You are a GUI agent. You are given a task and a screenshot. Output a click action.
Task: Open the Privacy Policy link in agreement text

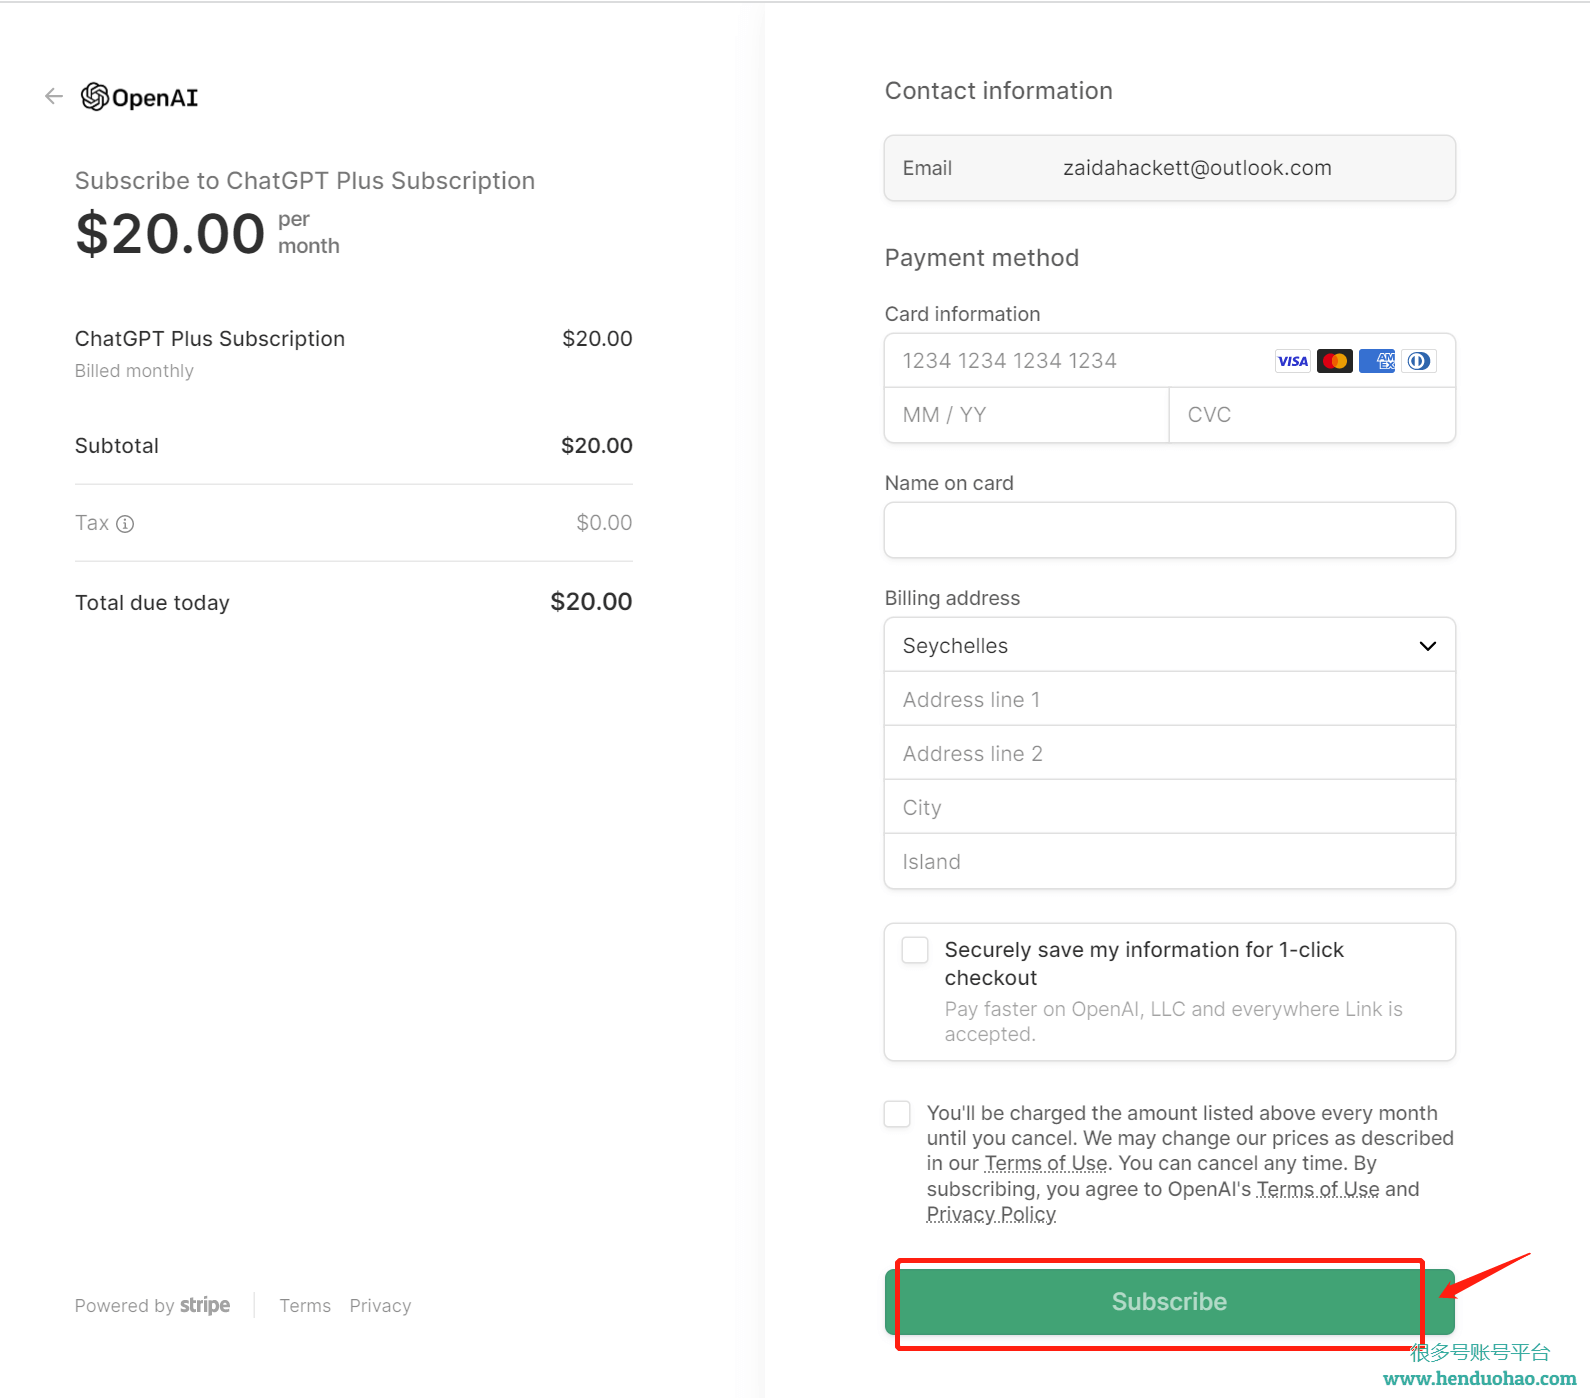[x=991, y=1214]
